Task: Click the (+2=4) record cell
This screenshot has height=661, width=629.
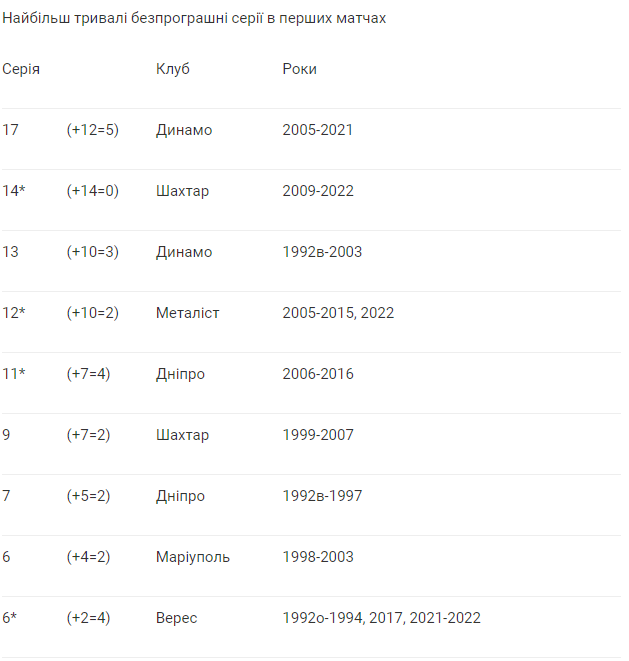Action: [89, 618]
